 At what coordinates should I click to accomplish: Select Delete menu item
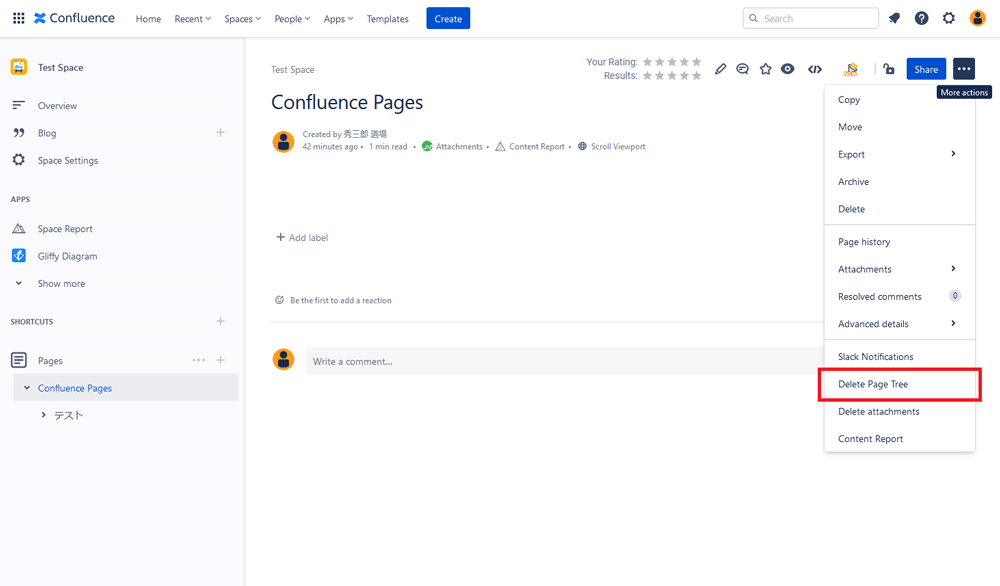tap(899, 209)
